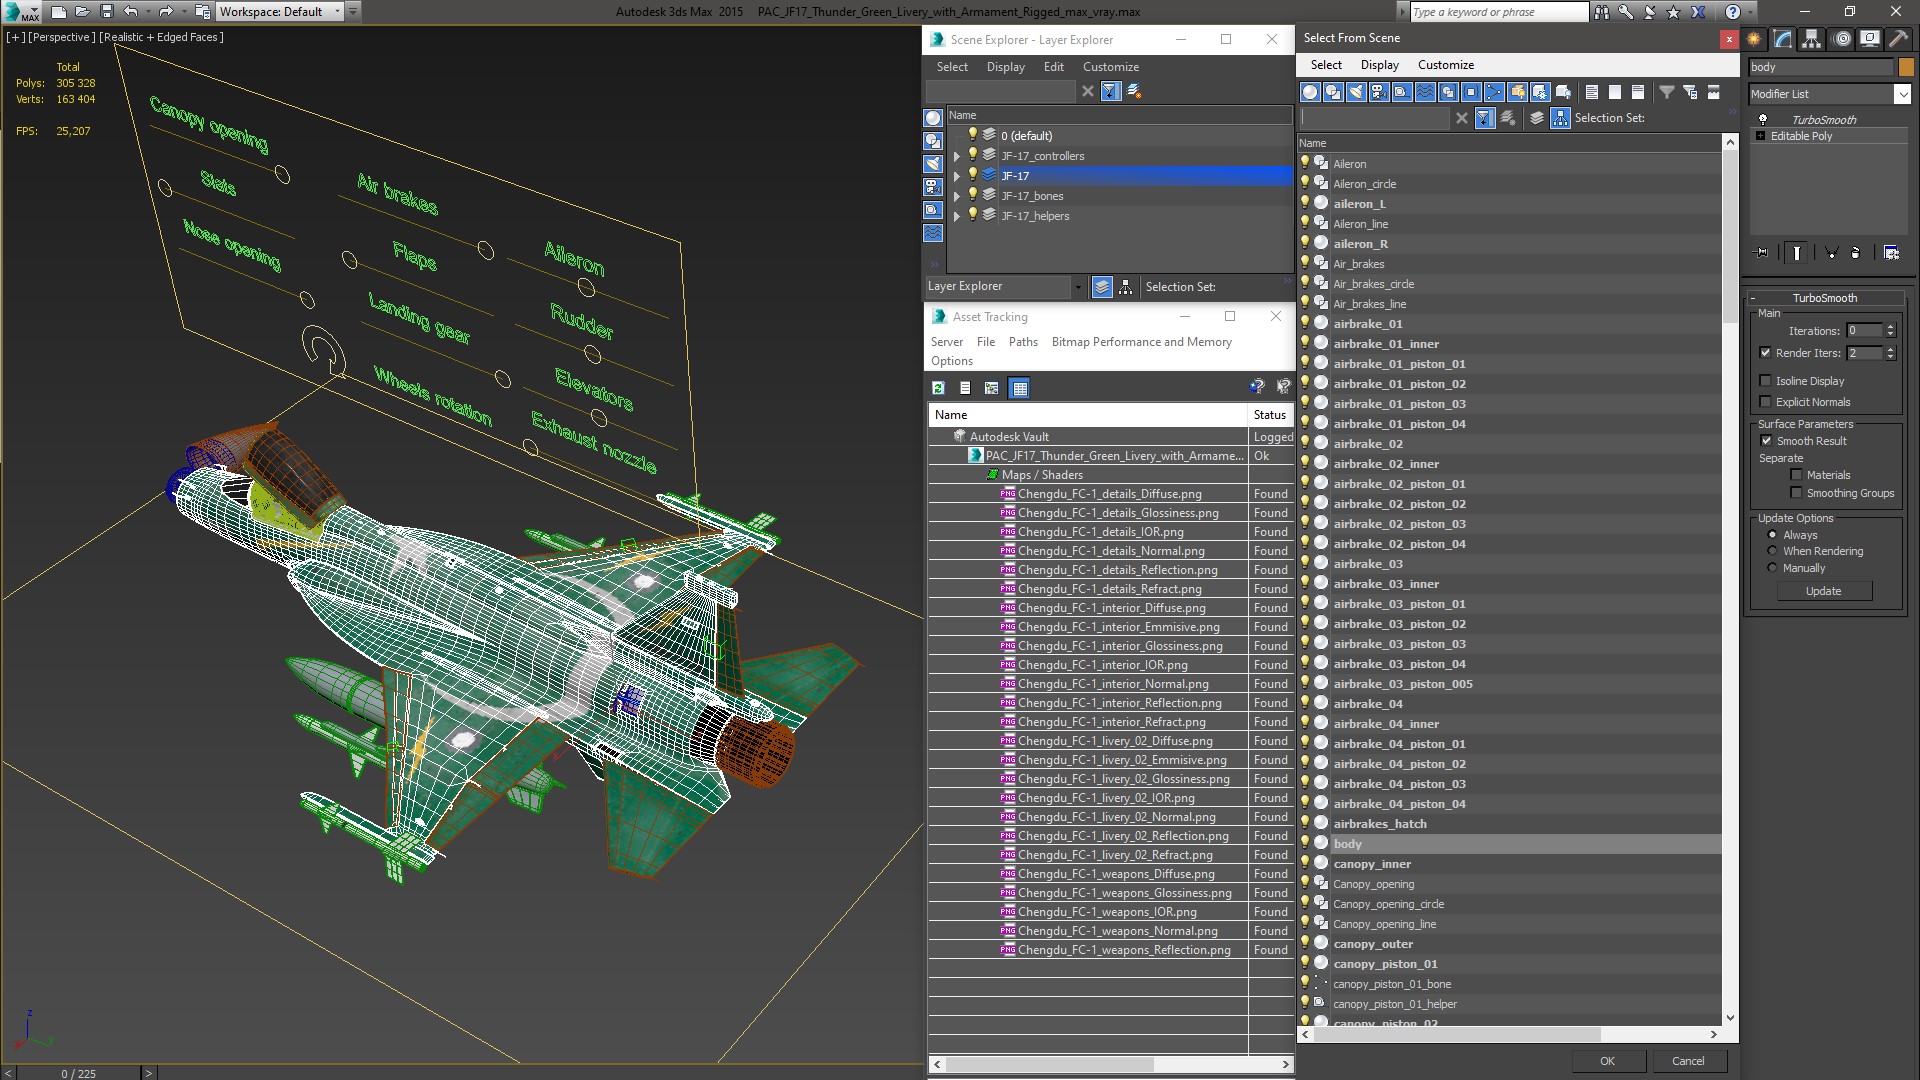Click create new layer icon in Scene Explorer
Screen dimensions: 1920x1080
pyautogui.click(x=1134, y=91)
